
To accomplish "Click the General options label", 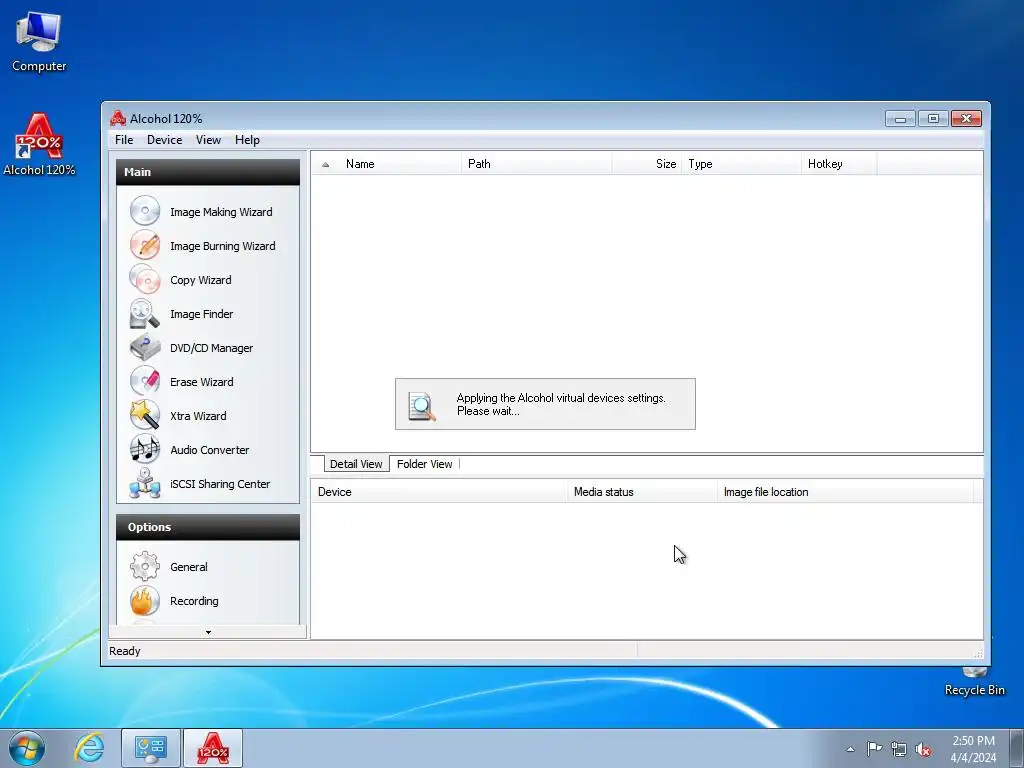I will 189,567.
